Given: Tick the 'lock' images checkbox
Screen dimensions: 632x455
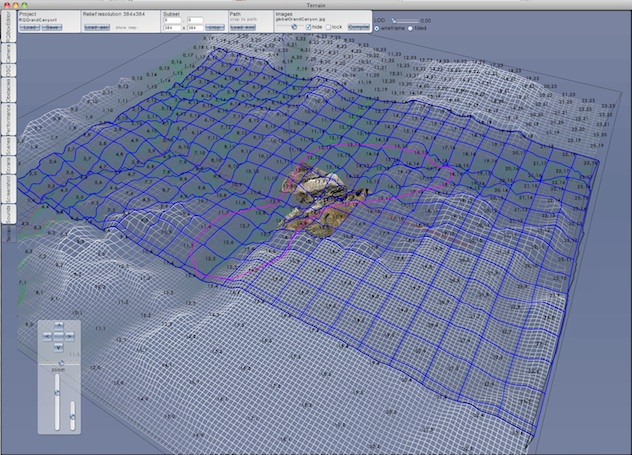Looking at the screenshot, I should tap(328, 27).
